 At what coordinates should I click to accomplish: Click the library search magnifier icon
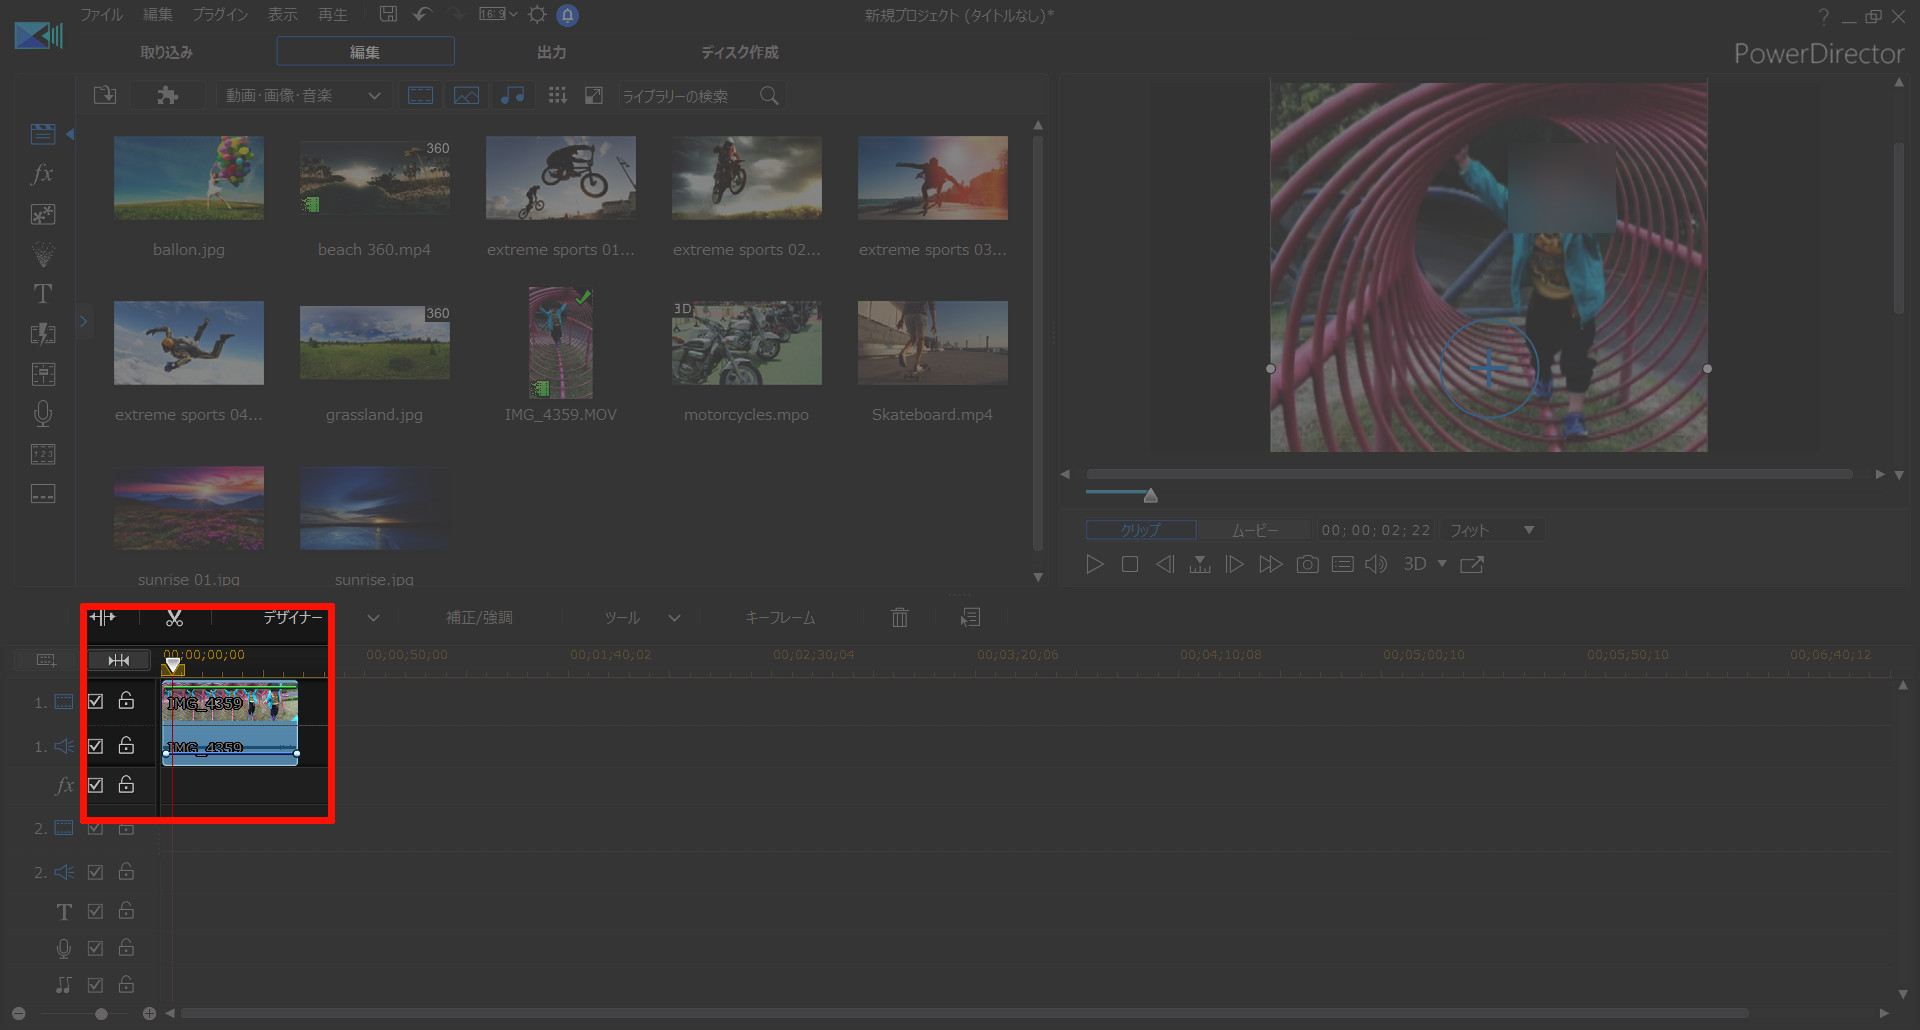pos(769,95)
